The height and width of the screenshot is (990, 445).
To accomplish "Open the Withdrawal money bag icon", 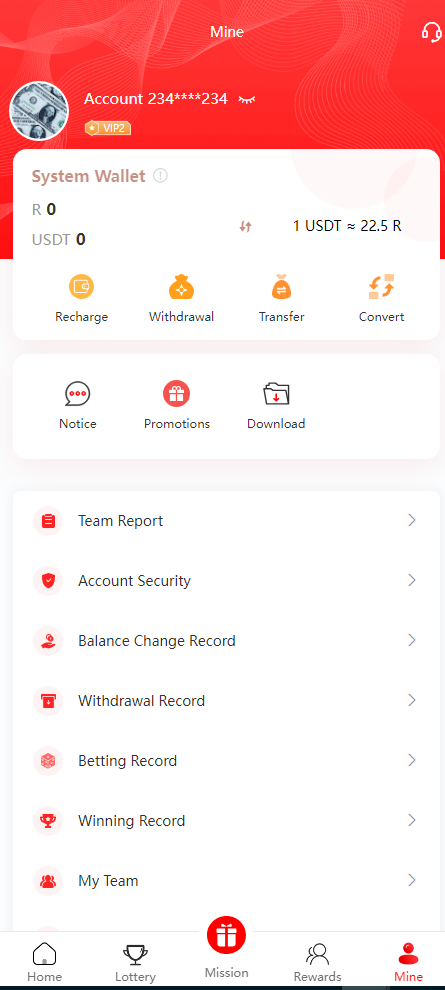I will click(x=181, y=287).
